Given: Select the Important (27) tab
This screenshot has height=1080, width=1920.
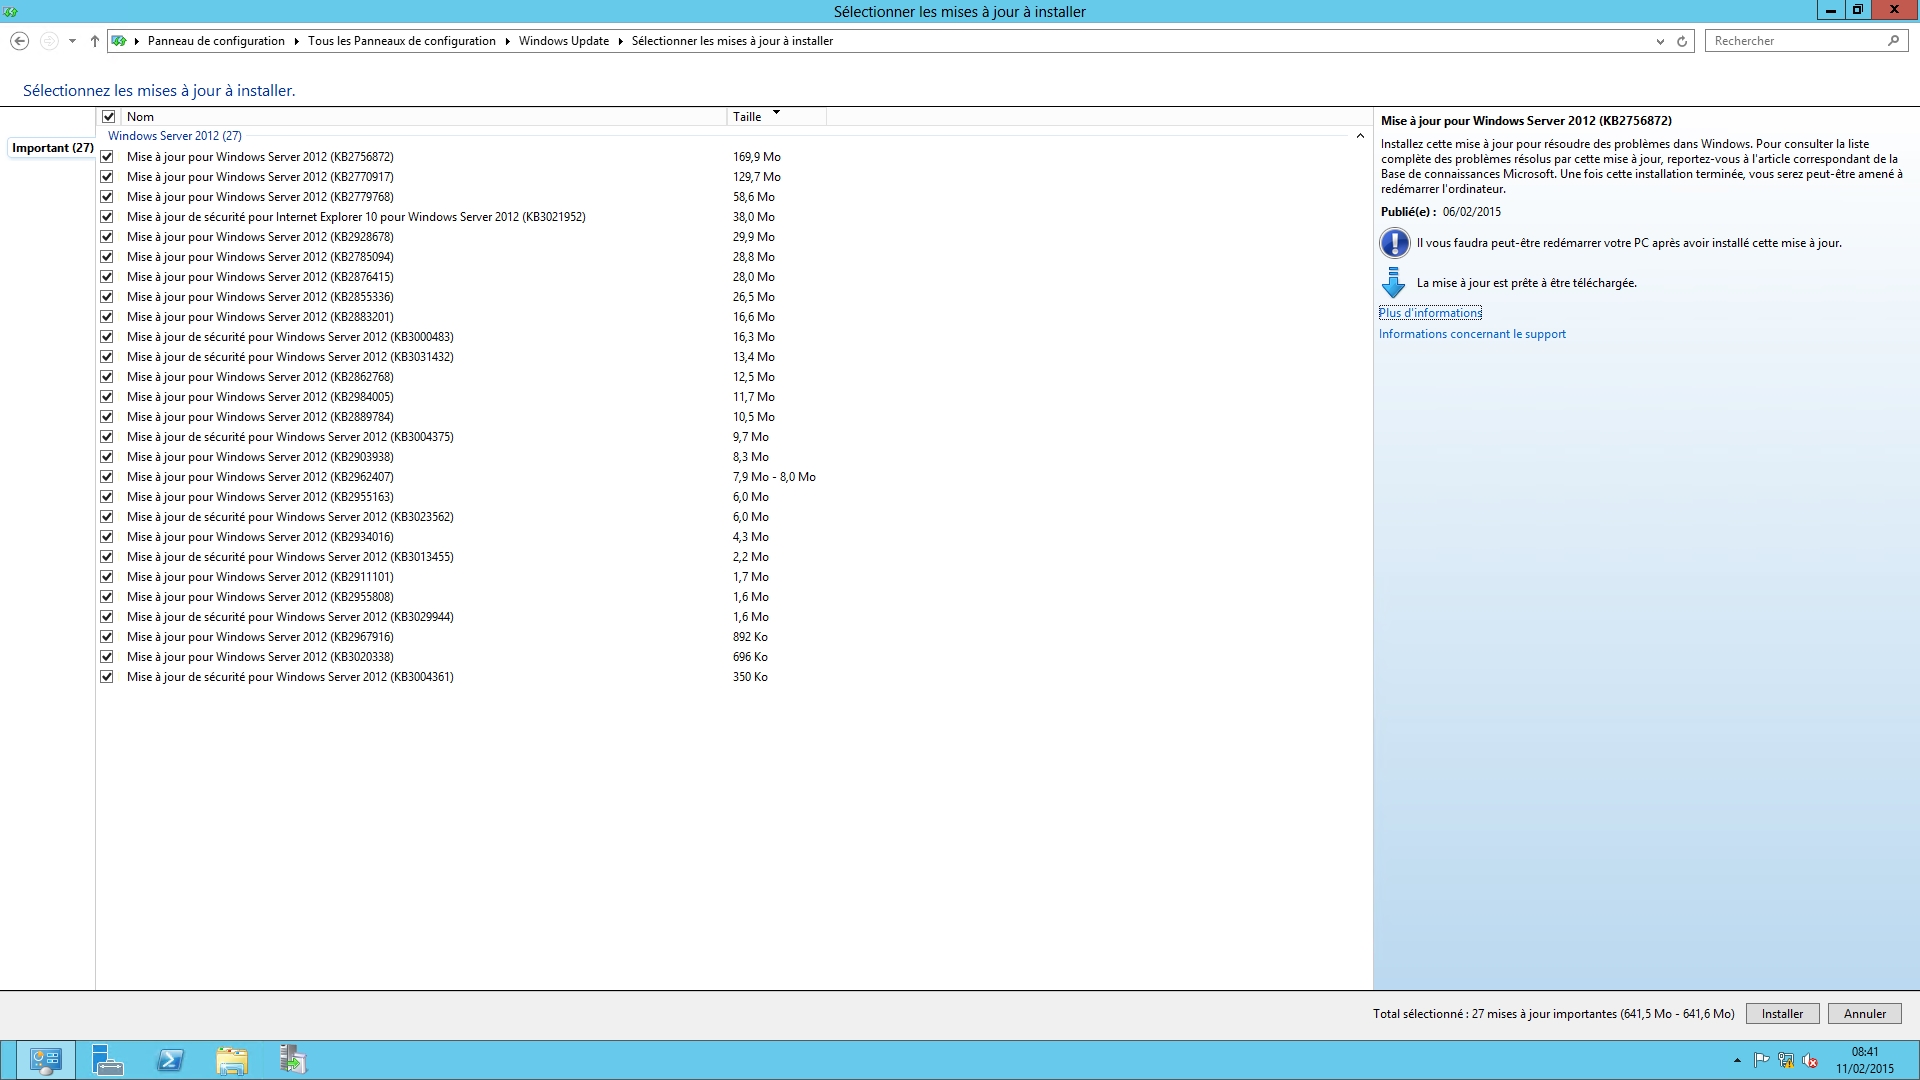Looking at the screenshot, I should [x=52, y=148].
